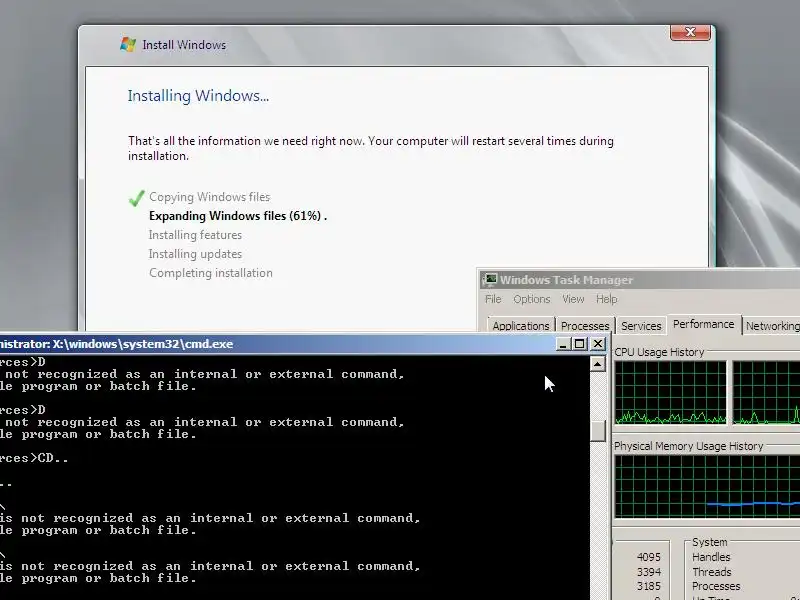Close the cmd.exe window
The image size is (800, 600).
[597, 344]
